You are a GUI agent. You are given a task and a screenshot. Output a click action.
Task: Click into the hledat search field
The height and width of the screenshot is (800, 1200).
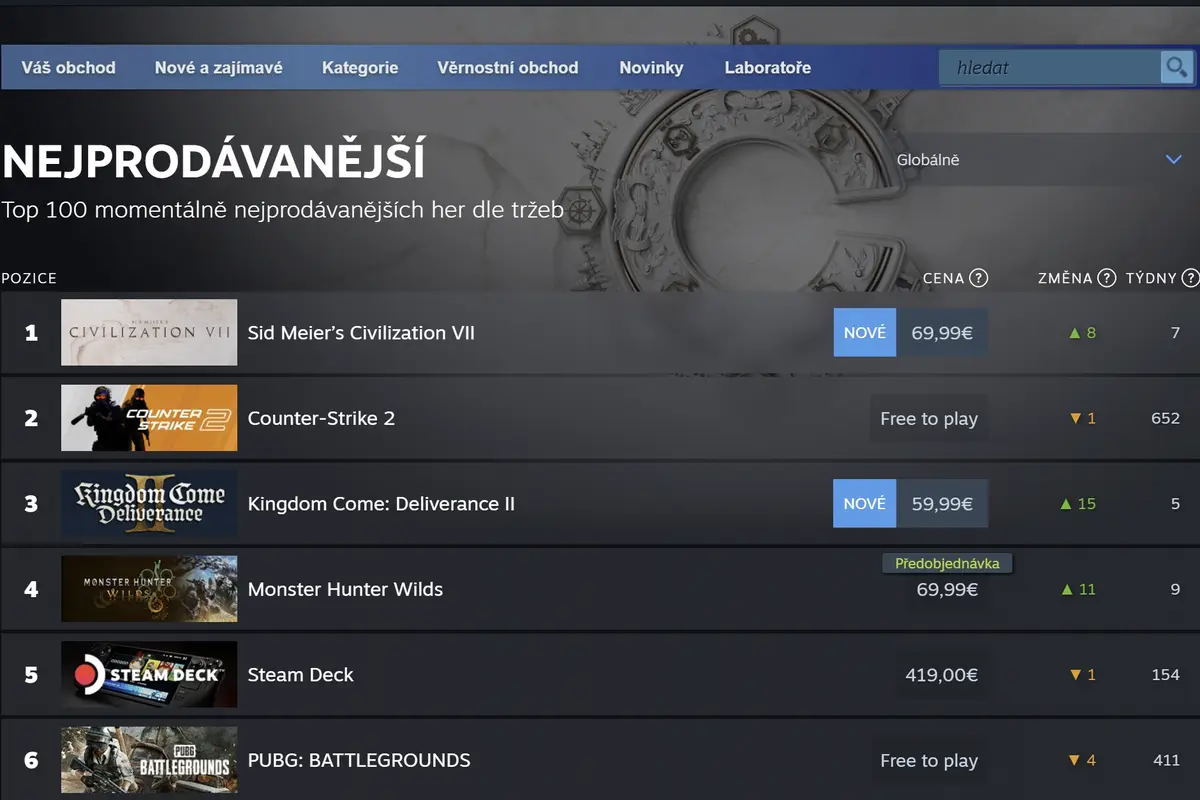[x=1048, y=68]
